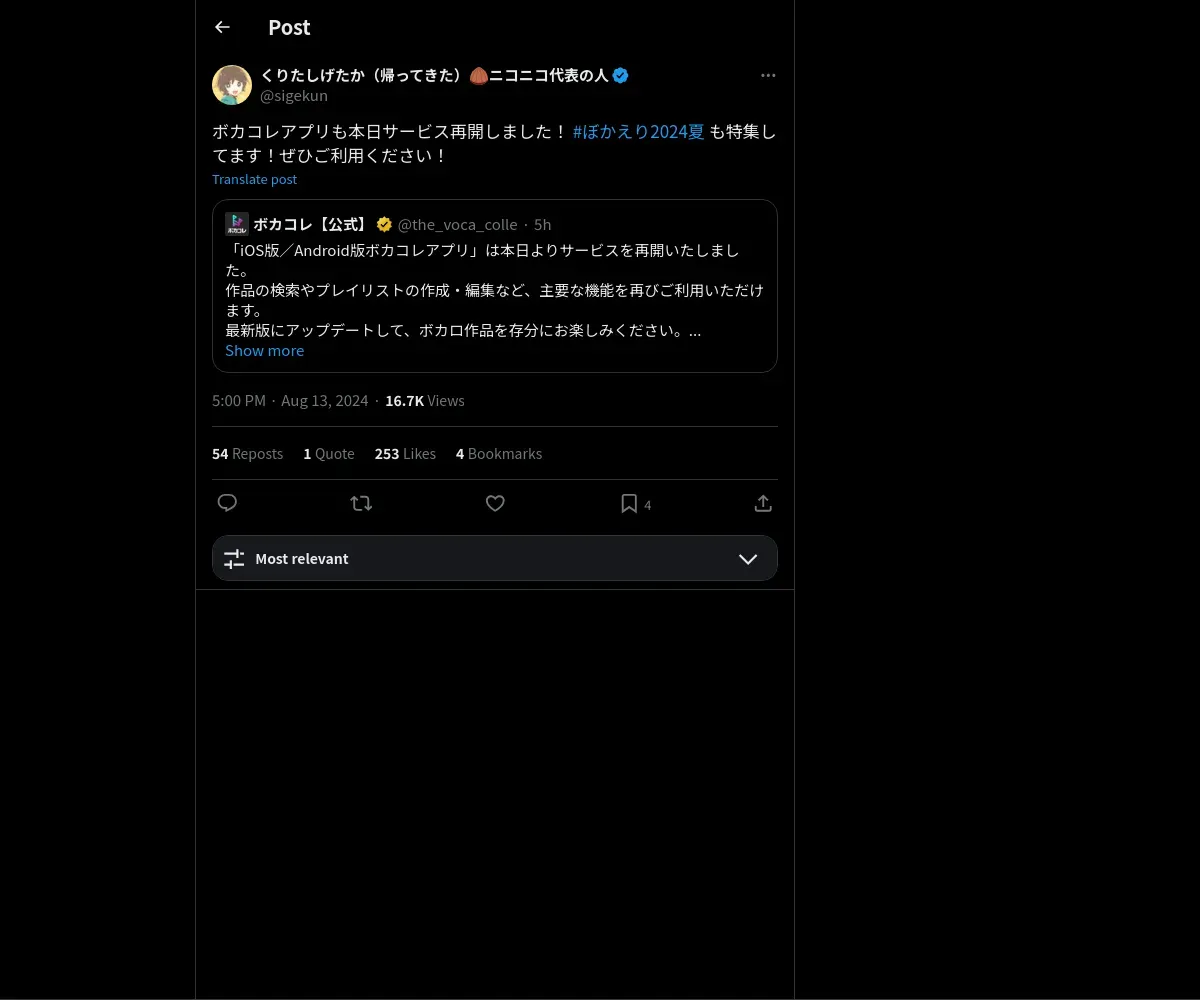
Task: Share the post using the upload icon
Action: [763, 503]
